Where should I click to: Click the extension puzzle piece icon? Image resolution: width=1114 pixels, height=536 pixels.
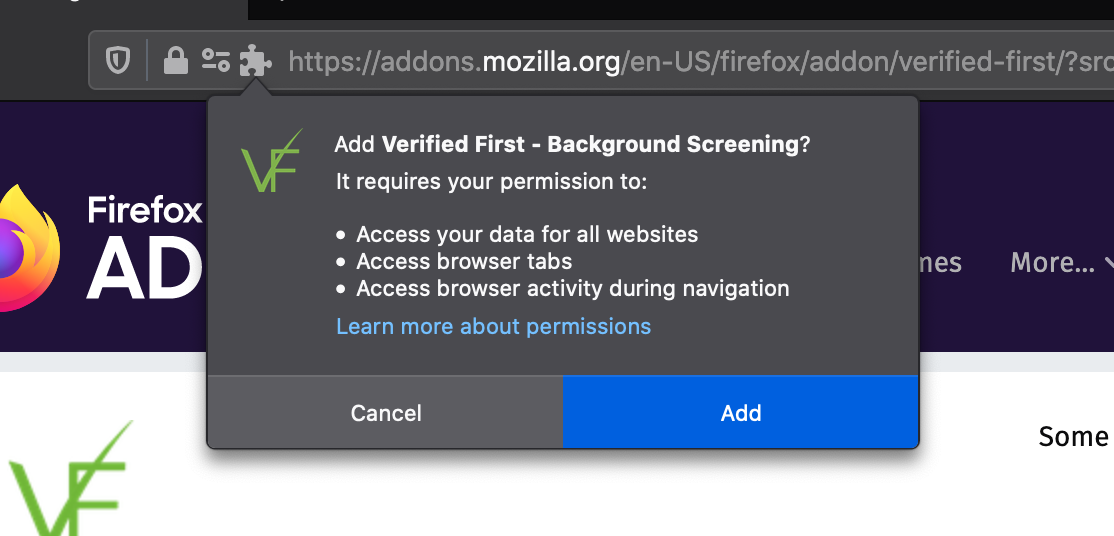[x=255, y=63]
